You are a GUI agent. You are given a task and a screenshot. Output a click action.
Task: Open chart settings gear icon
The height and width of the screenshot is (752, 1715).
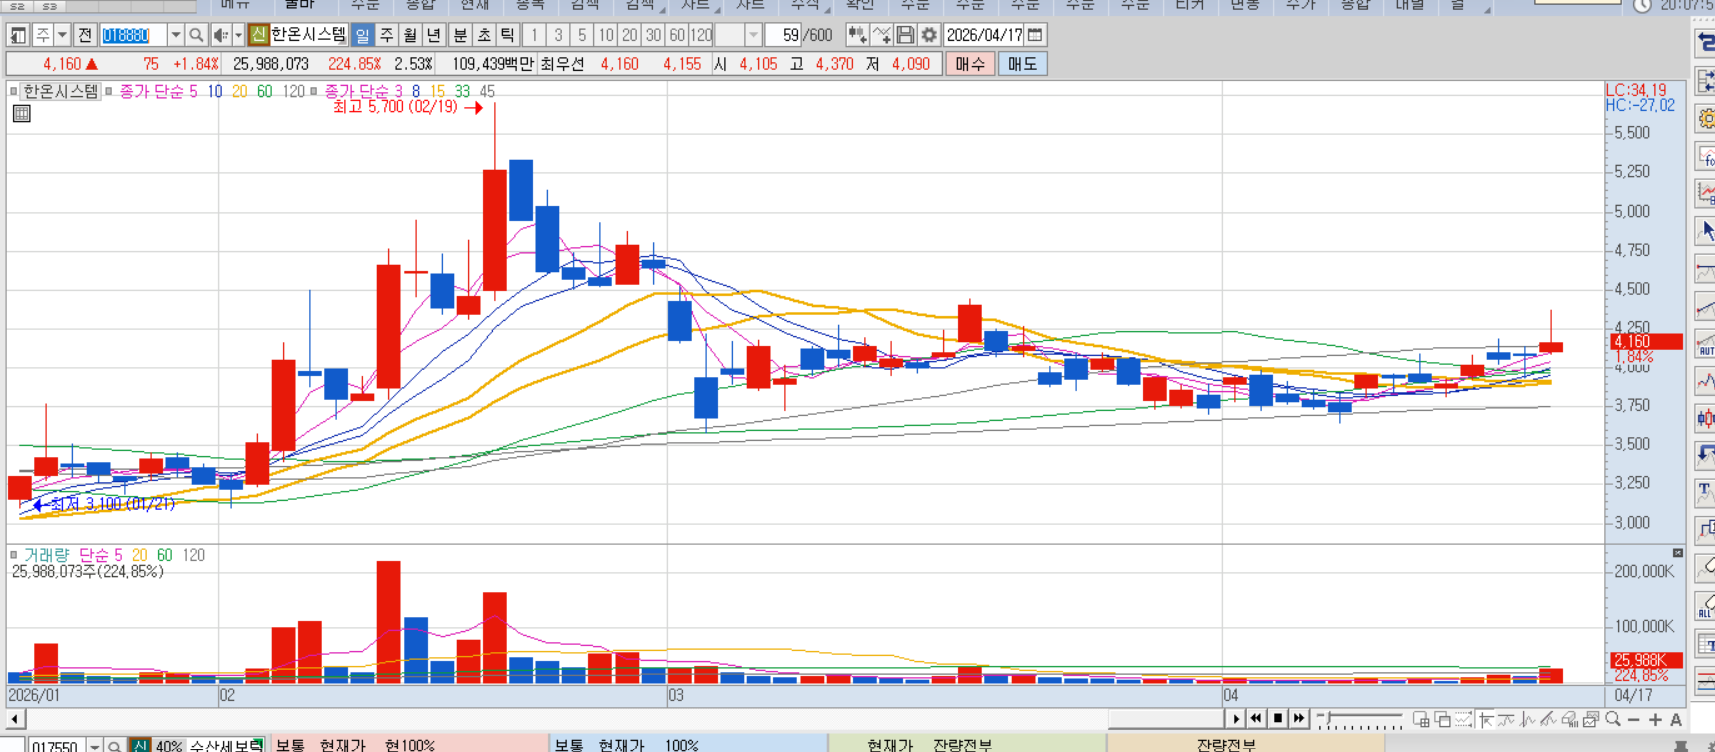pyautogui.click(x=929, y=35)
